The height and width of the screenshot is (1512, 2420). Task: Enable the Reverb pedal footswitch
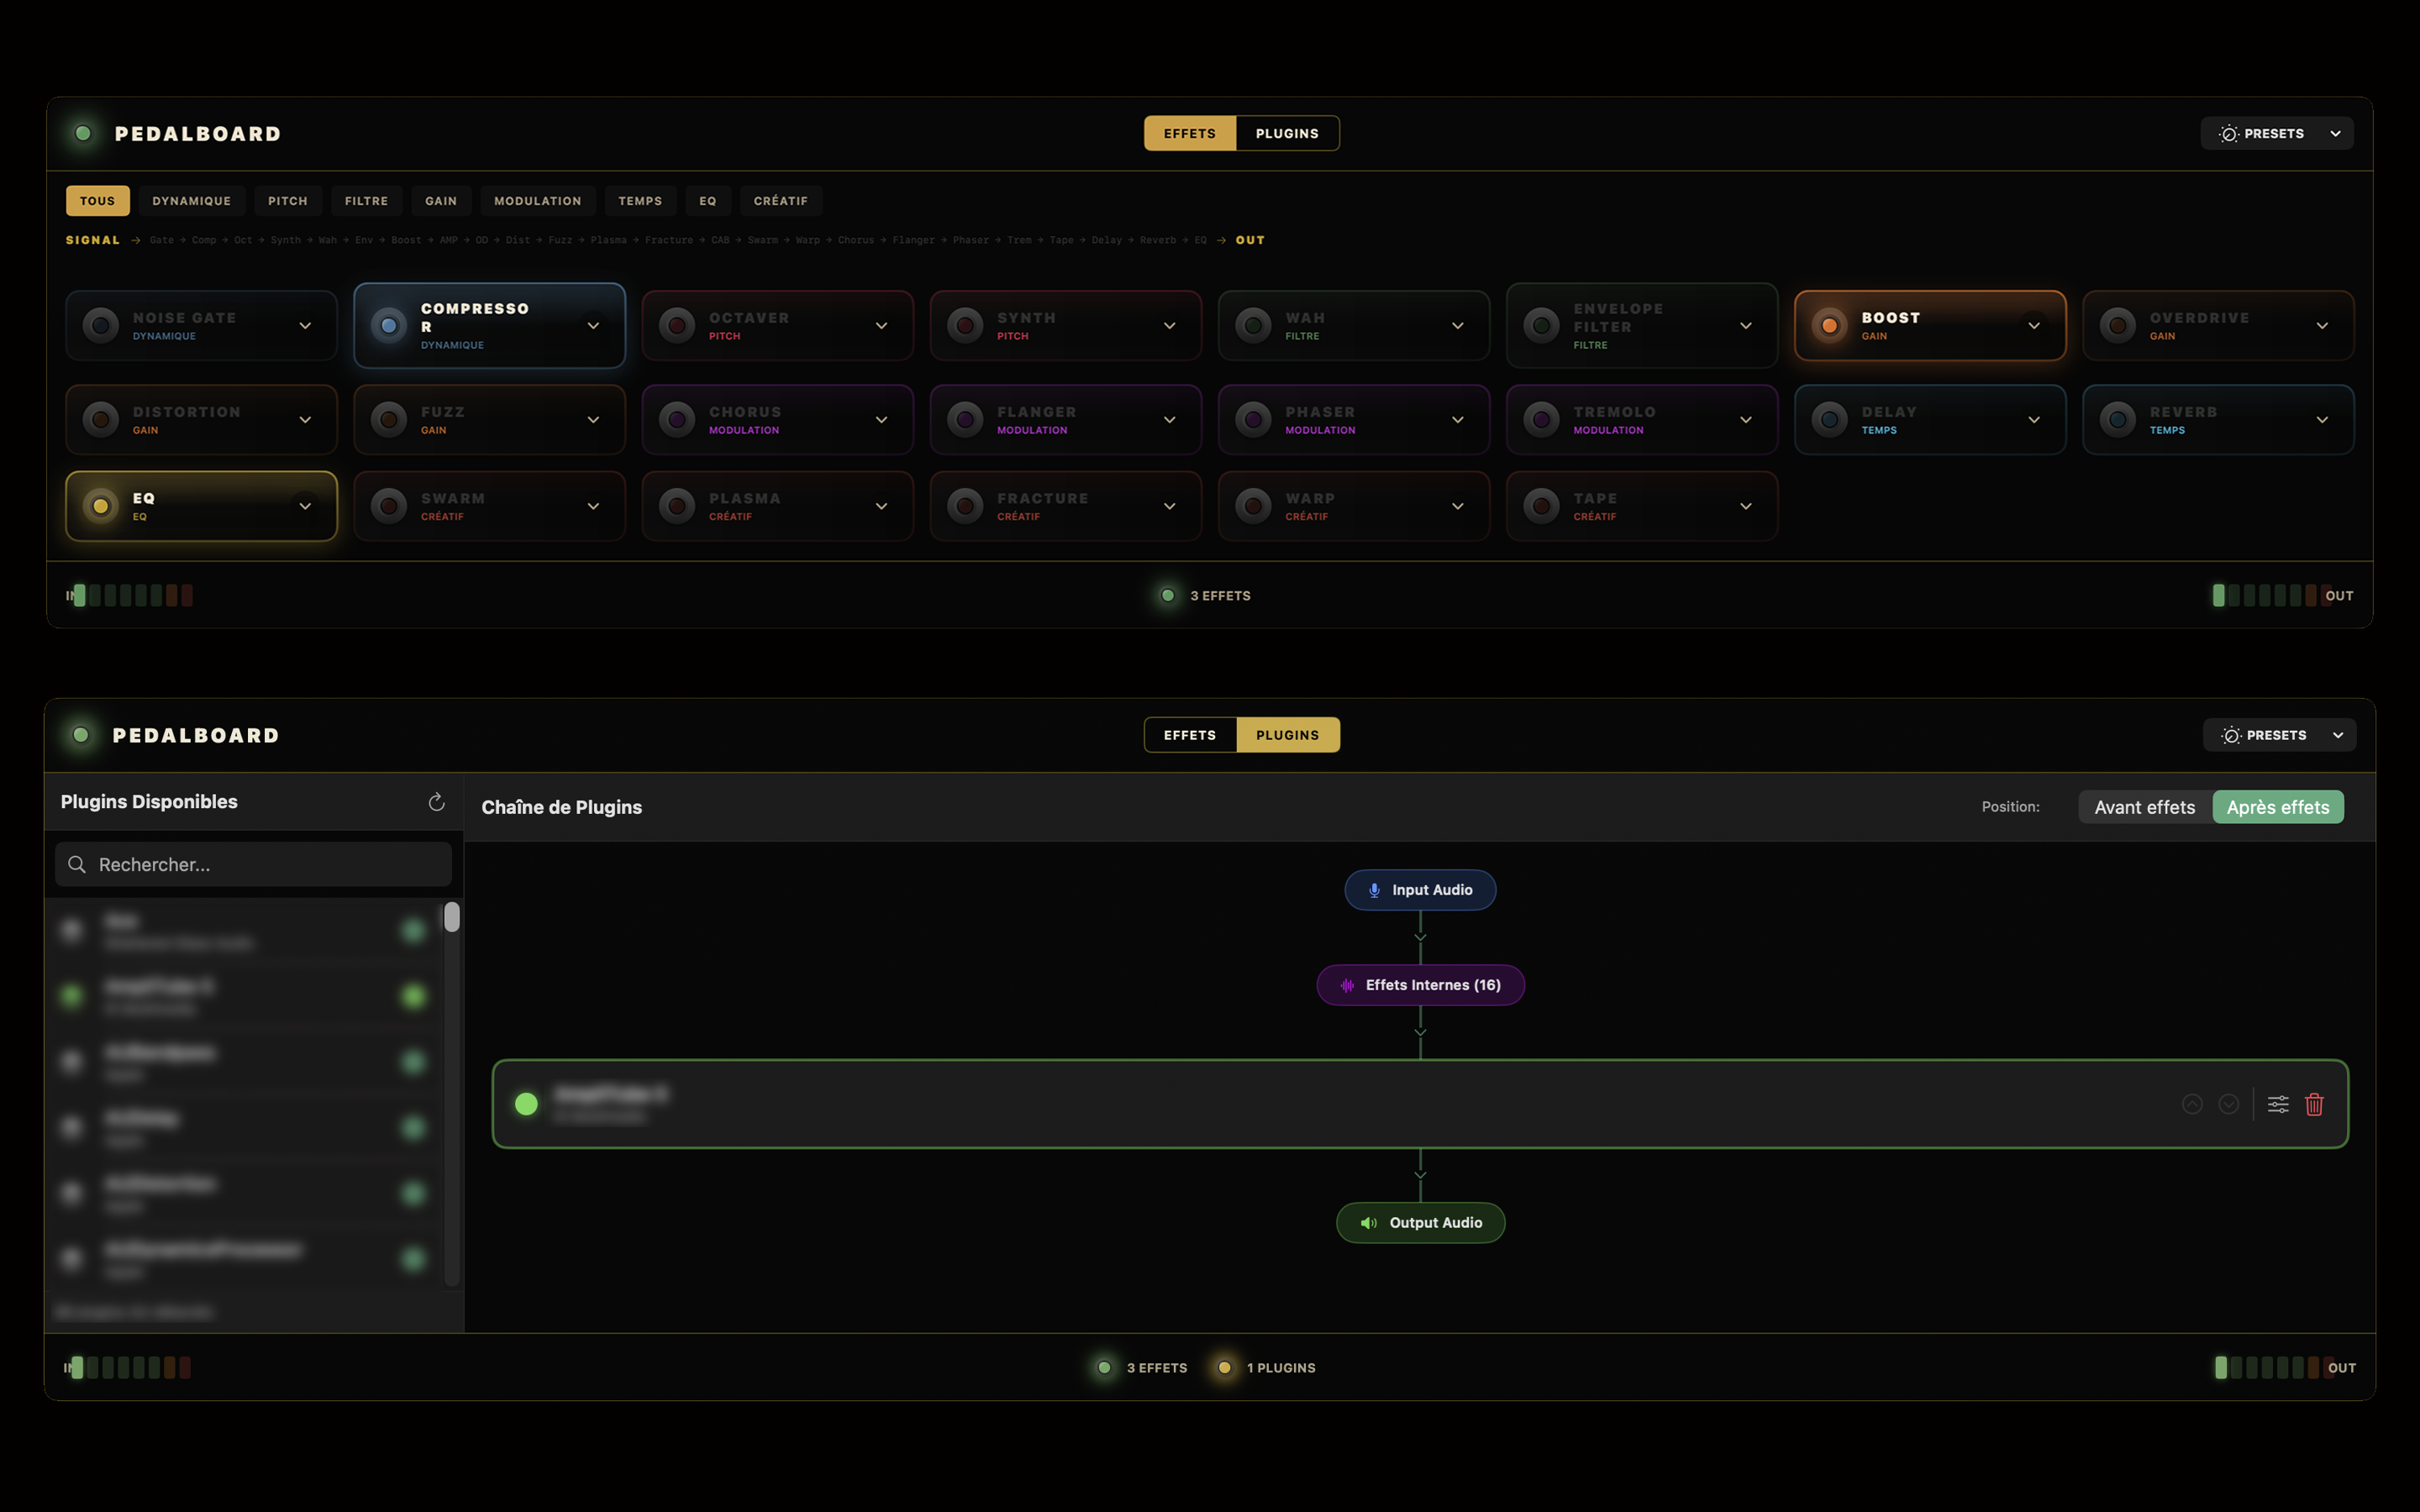pyautogui.click(x=2117, y=420)
